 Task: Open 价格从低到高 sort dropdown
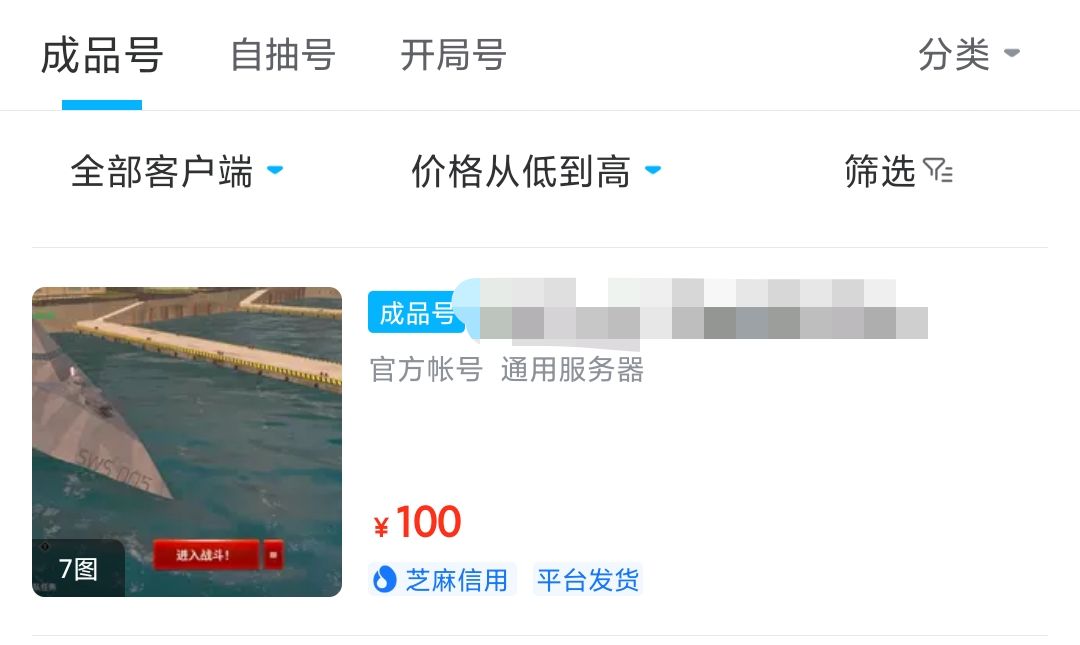[x=536, y=171]
